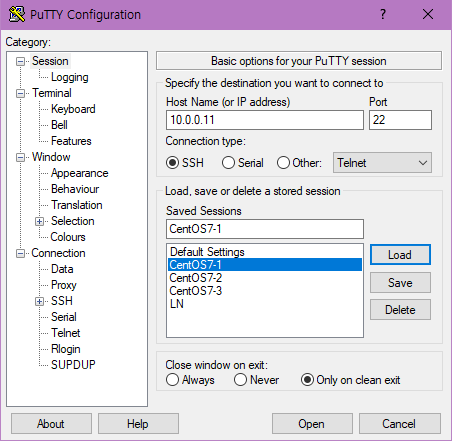The height and width of the screenshot is (441, 452).
Task: Select CentOS7-1 in the session list
Action: point(265,265)
